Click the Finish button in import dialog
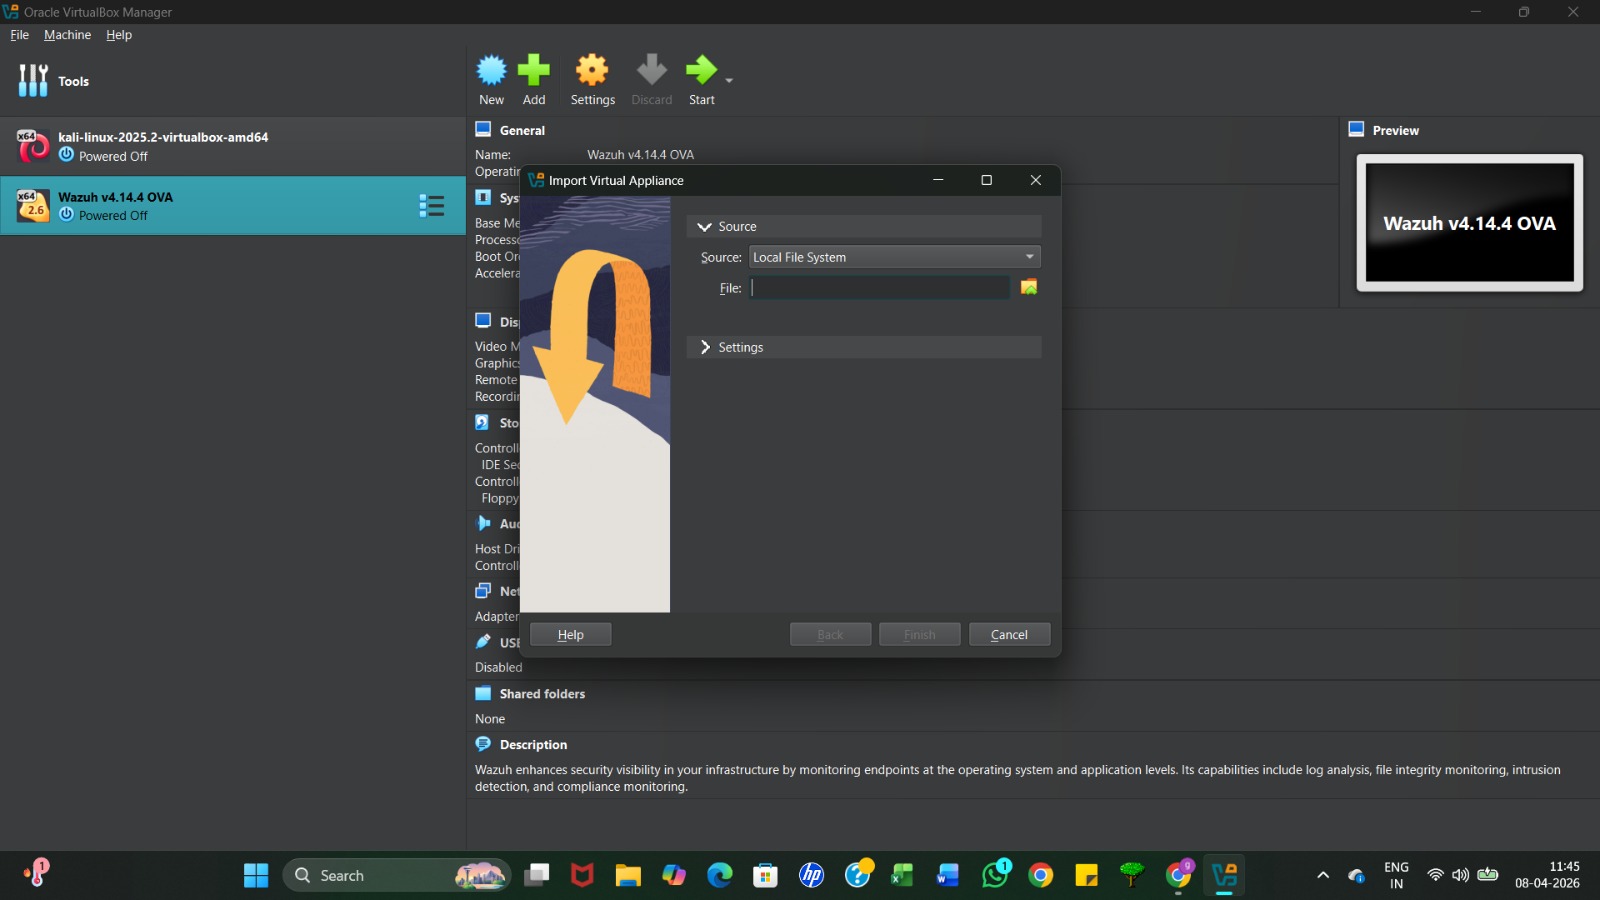This screenshot has width=1600, height=900. pyautogui.click(x=920, y=635)
